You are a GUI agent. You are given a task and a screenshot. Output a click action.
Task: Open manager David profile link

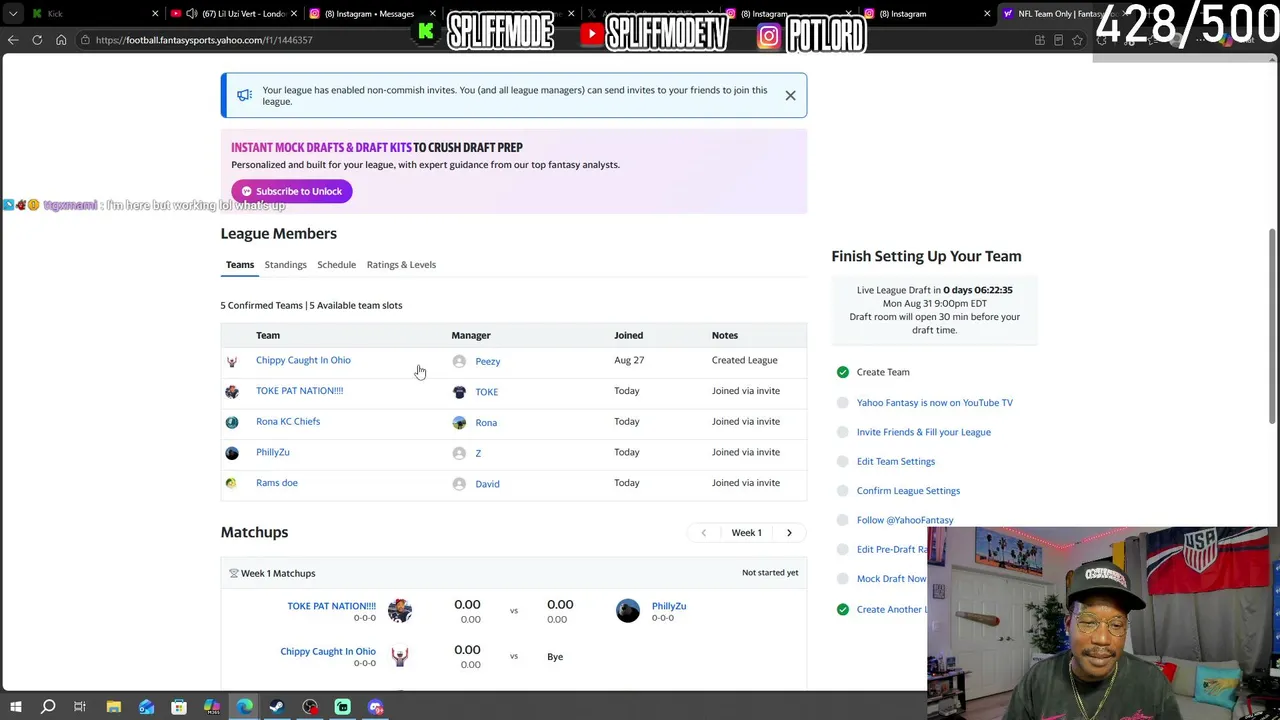click(488, 484)
